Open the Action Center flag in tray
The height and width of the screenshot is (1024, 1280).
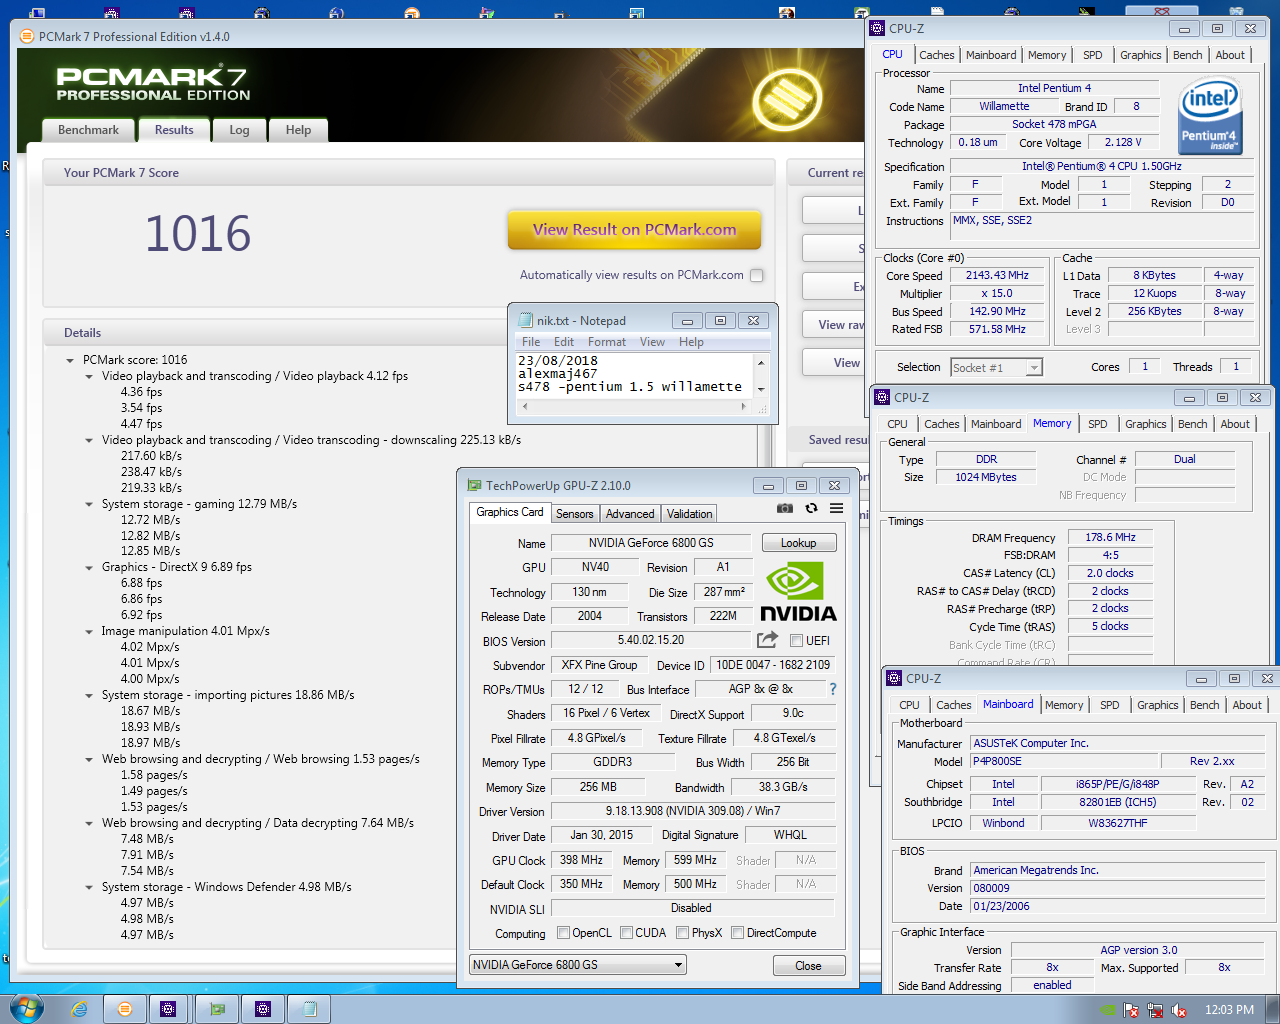pyautogui.click(x=1133, y=1010)
